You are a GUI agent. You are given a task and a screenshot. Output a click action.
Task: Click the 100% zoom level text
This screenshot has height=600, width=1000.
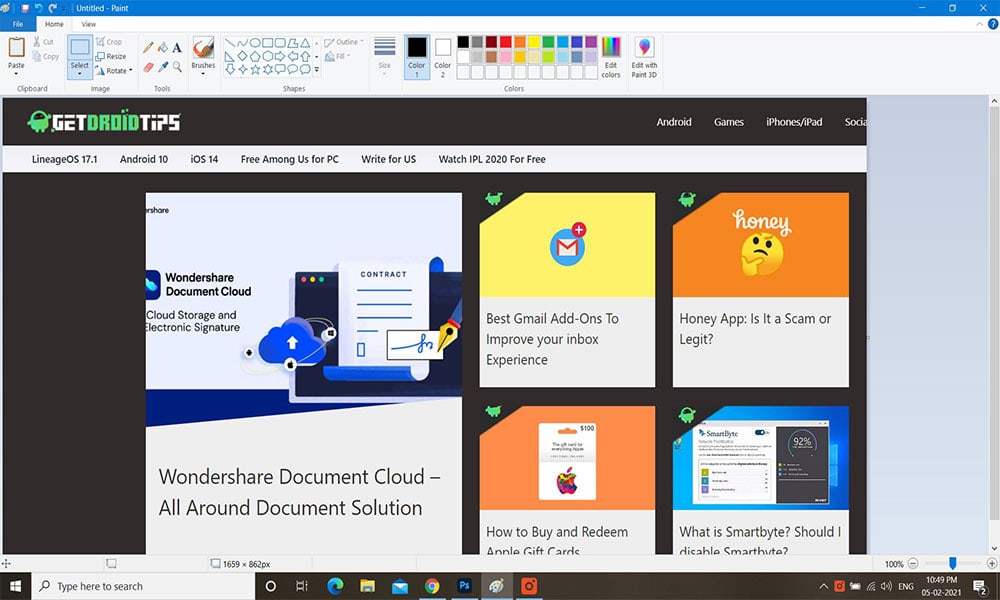click(x=893, y=564)
